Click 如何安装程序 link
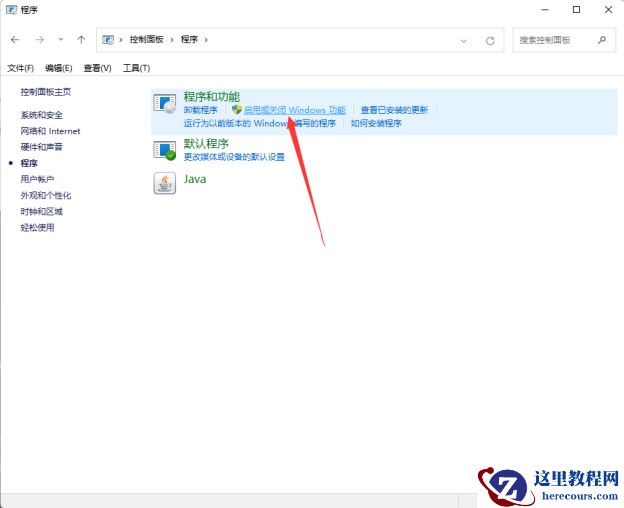This screenshot has height=508, width=624. [x=376, y=123]
